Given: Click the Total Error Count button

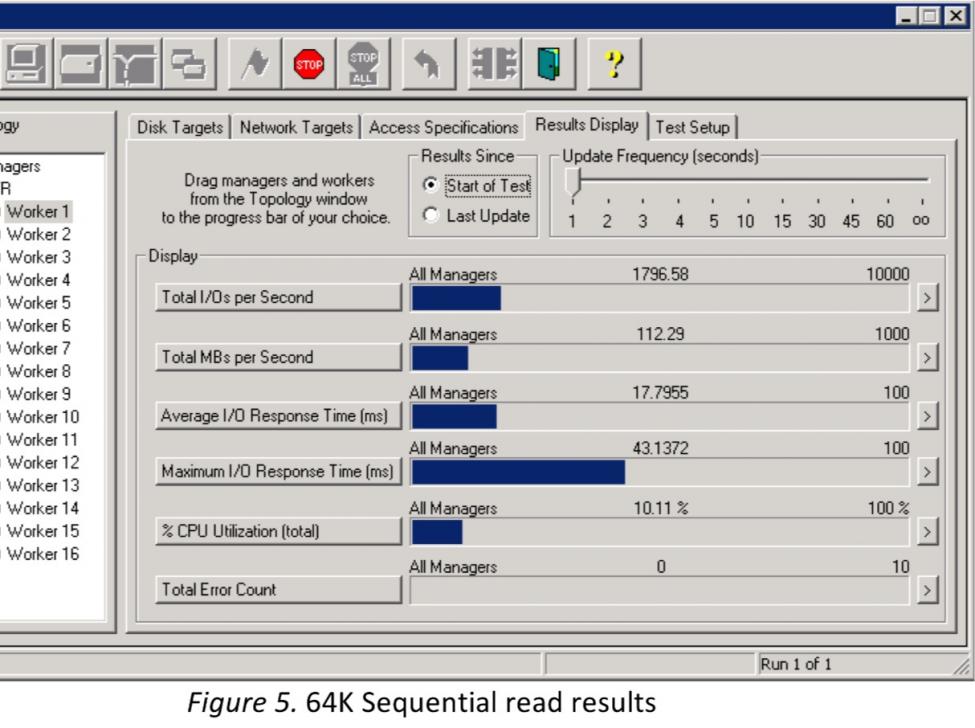Looking at the screenshot, I should 278,589.
